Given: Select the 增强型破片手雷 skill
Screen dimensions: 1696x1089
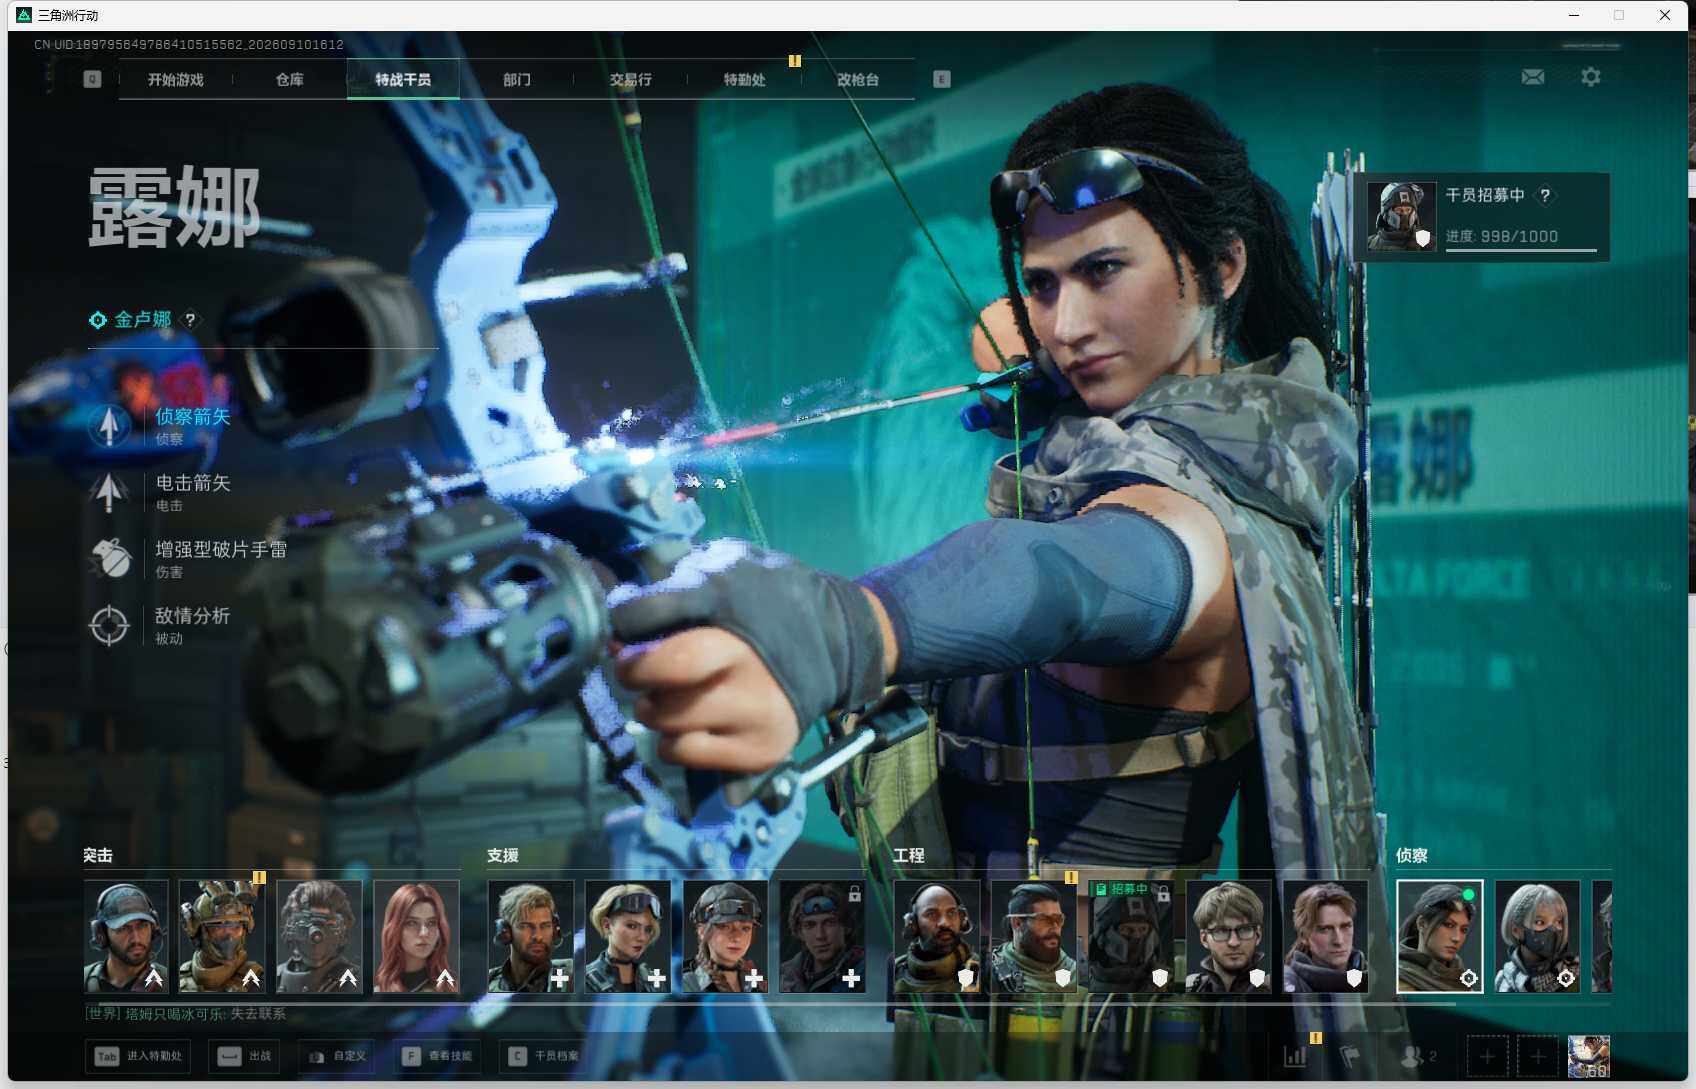Looking at the screenshot, I should pyautogui.click(x=188, y=559).
